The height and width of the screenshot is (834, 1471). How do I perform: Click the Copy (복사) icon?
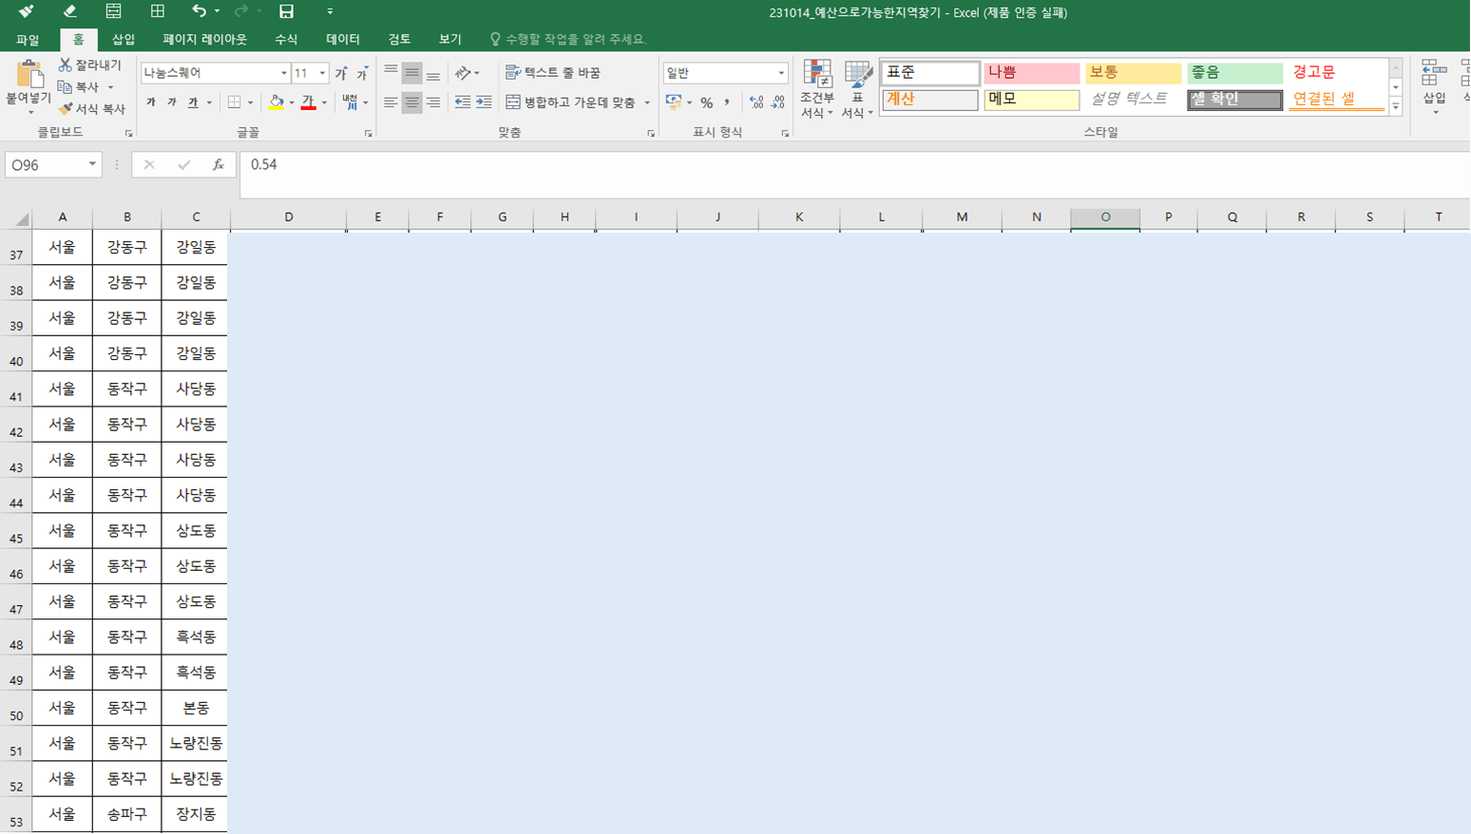click(x=65, y=87)
